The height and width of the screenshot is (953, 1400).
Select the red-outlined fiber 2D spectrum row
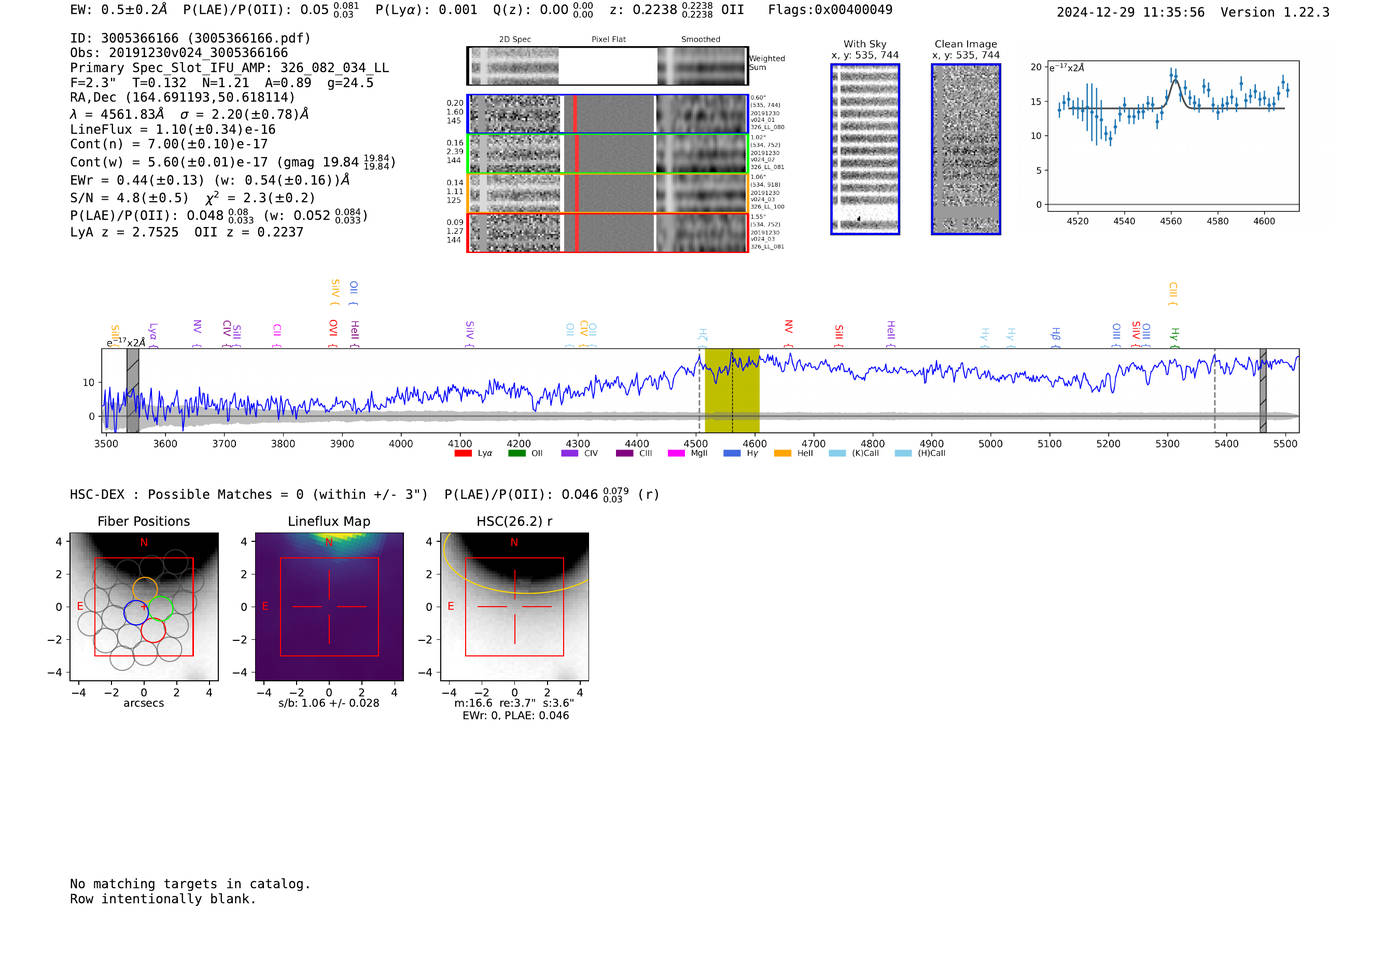click(607, 232)
